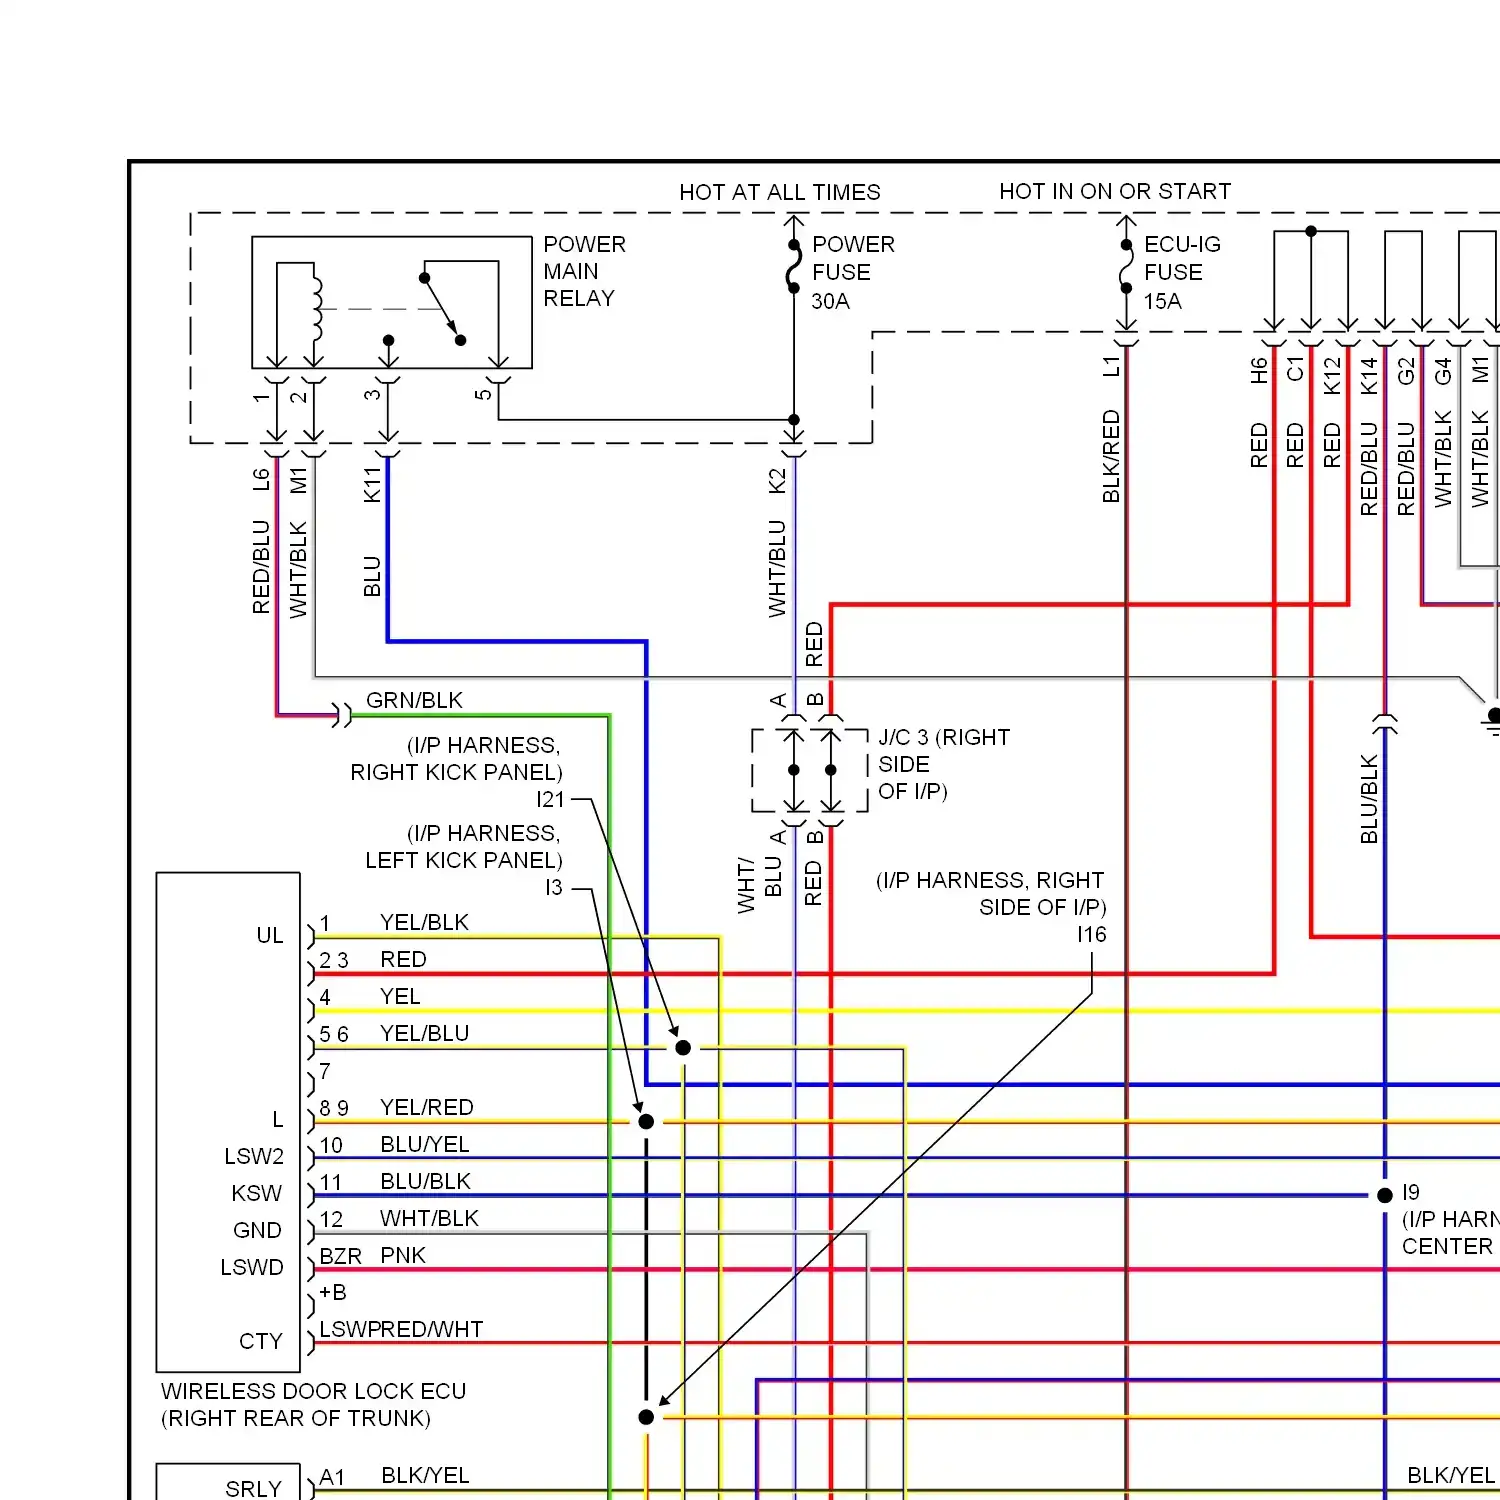This screenshot has height=1500, width=1500.
Task: Click the J/C 3 junction connector box
Action: coord(810,770)
